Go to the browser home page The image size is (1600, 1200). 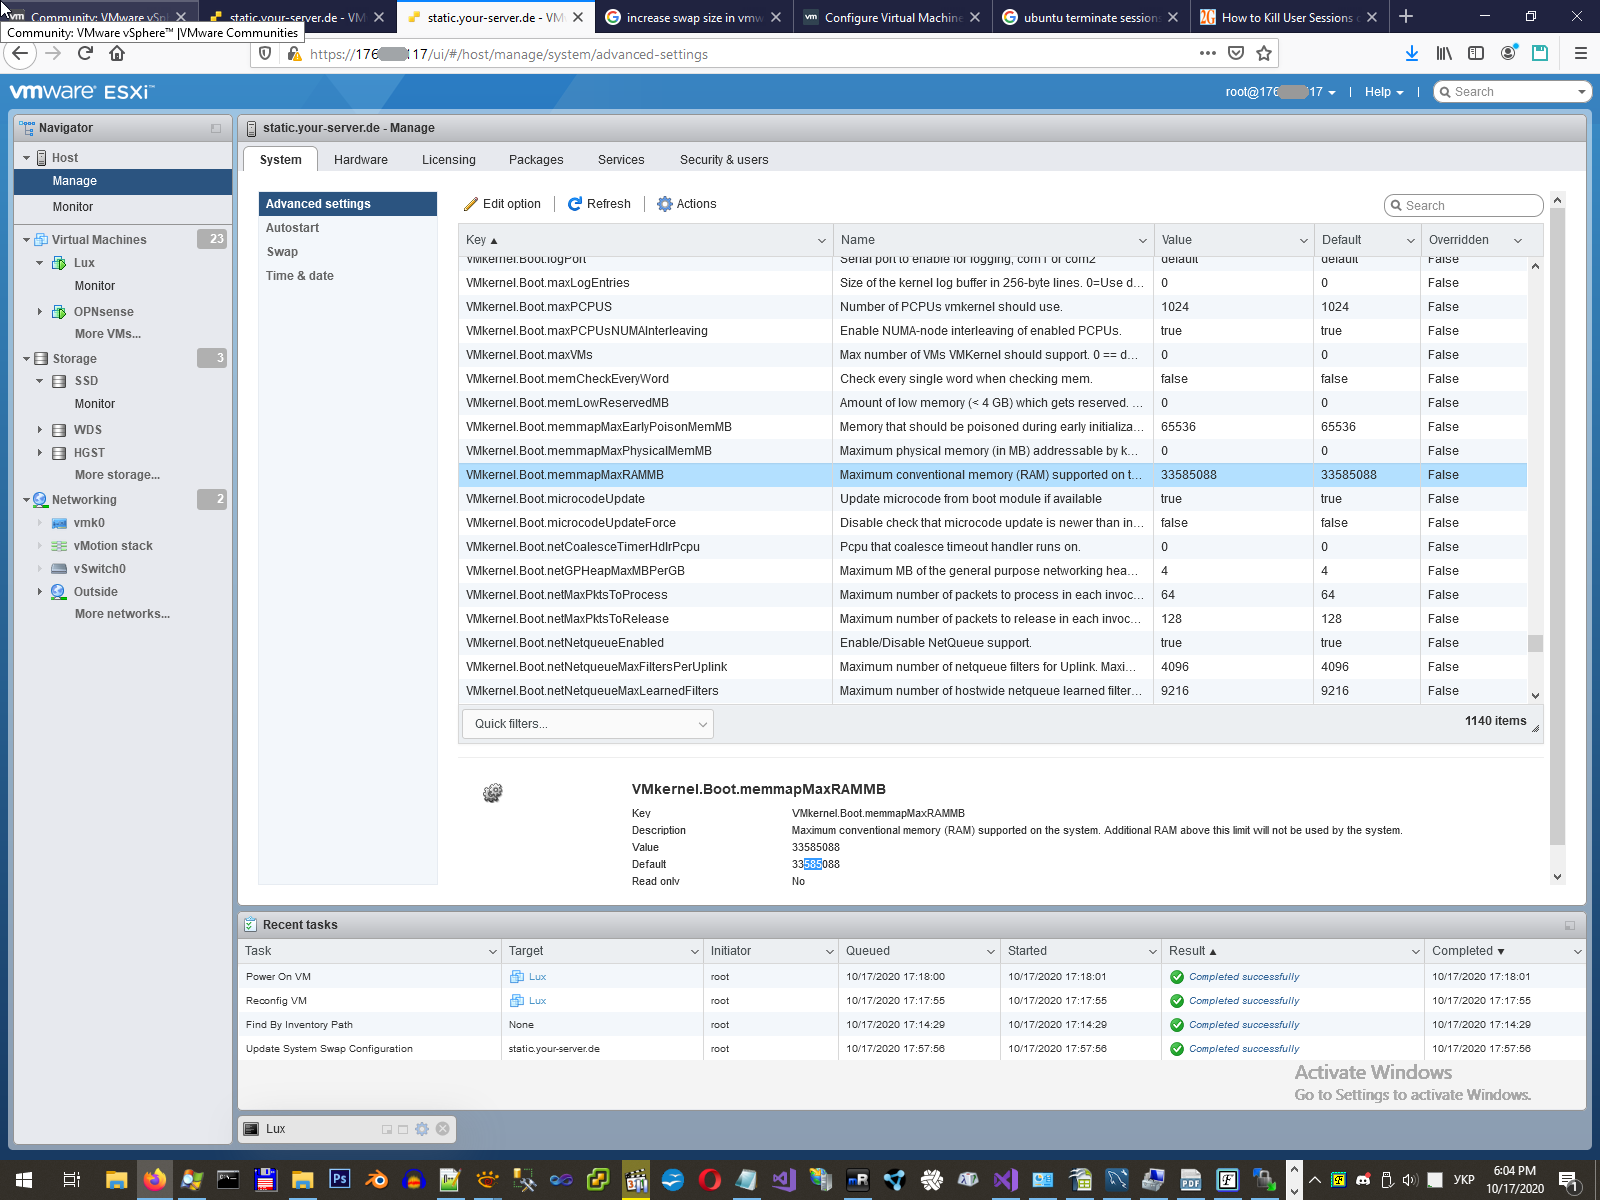coord(117,54)
